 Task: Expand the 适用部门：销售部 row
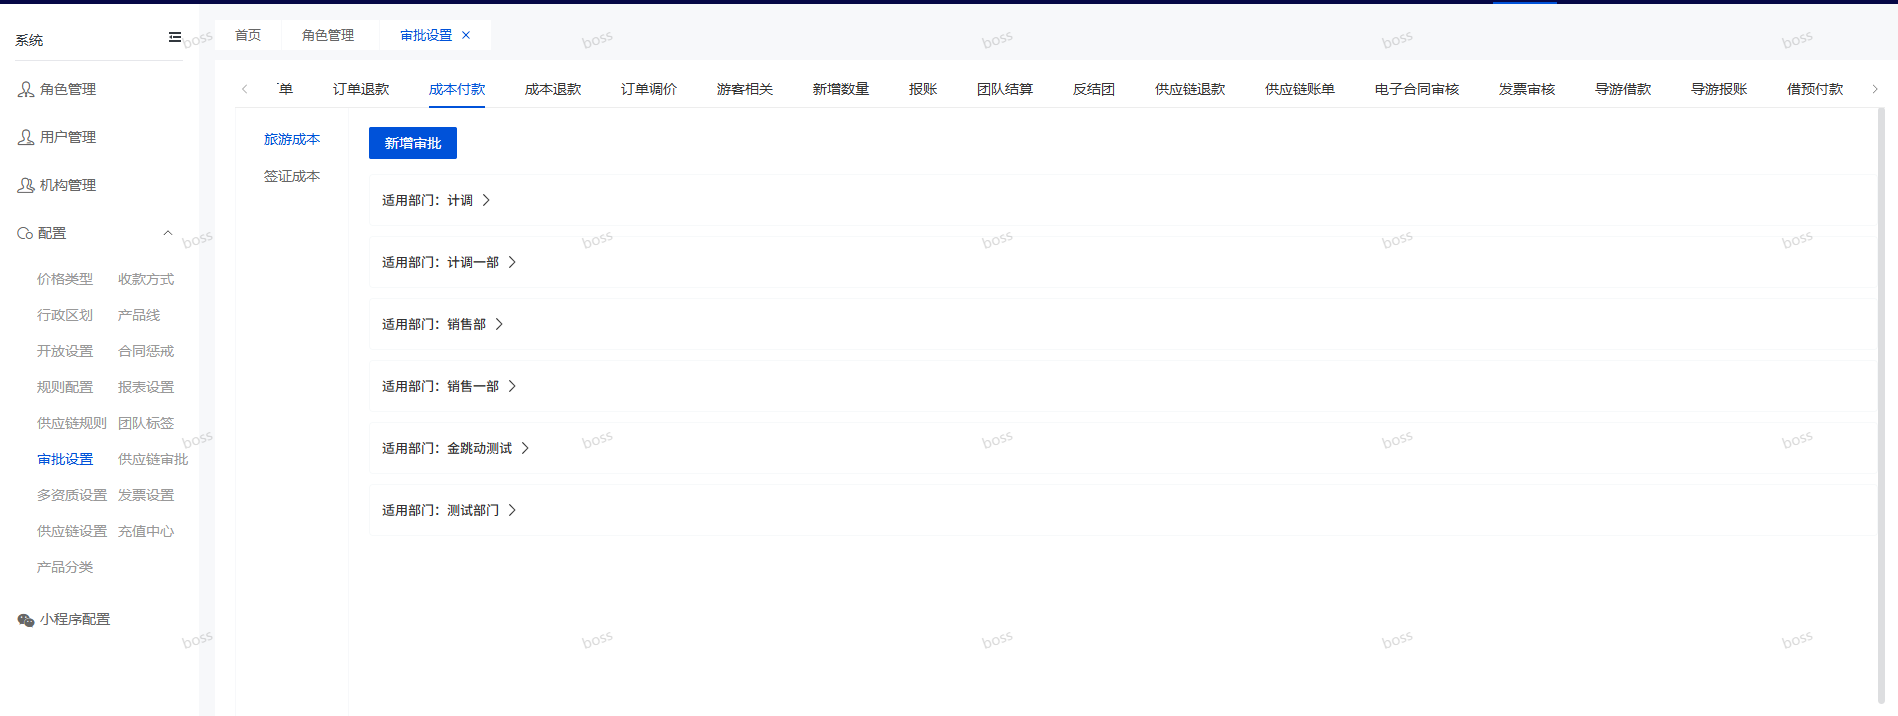pos(499,324)
